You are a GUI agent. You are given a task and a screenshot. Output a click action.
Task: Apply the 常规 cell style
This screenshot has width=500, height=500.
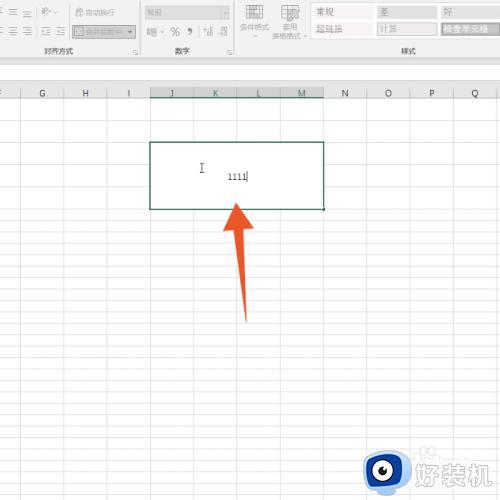[x=343, y=12]
